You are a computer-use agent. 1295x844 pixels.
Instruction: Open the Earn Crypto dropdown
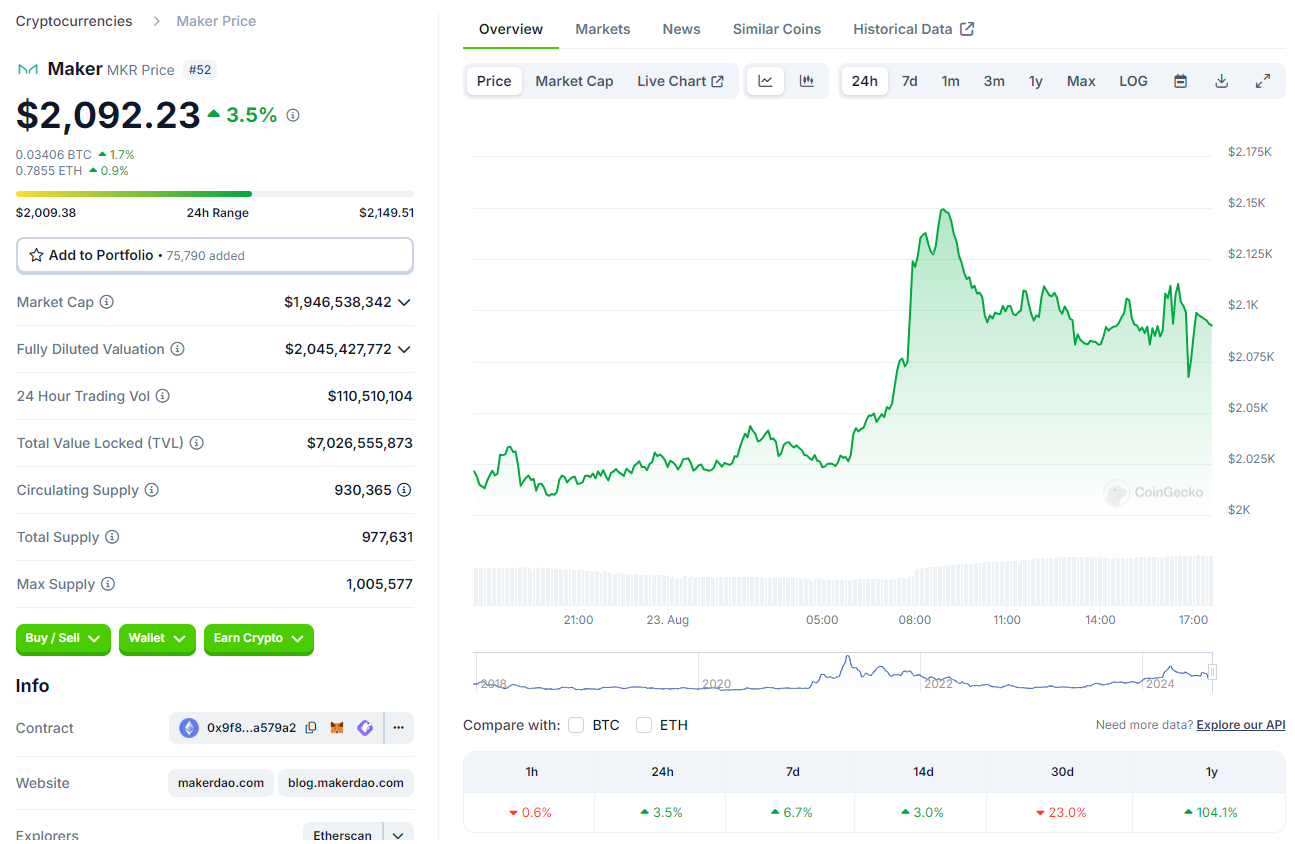tap(259, 638)
